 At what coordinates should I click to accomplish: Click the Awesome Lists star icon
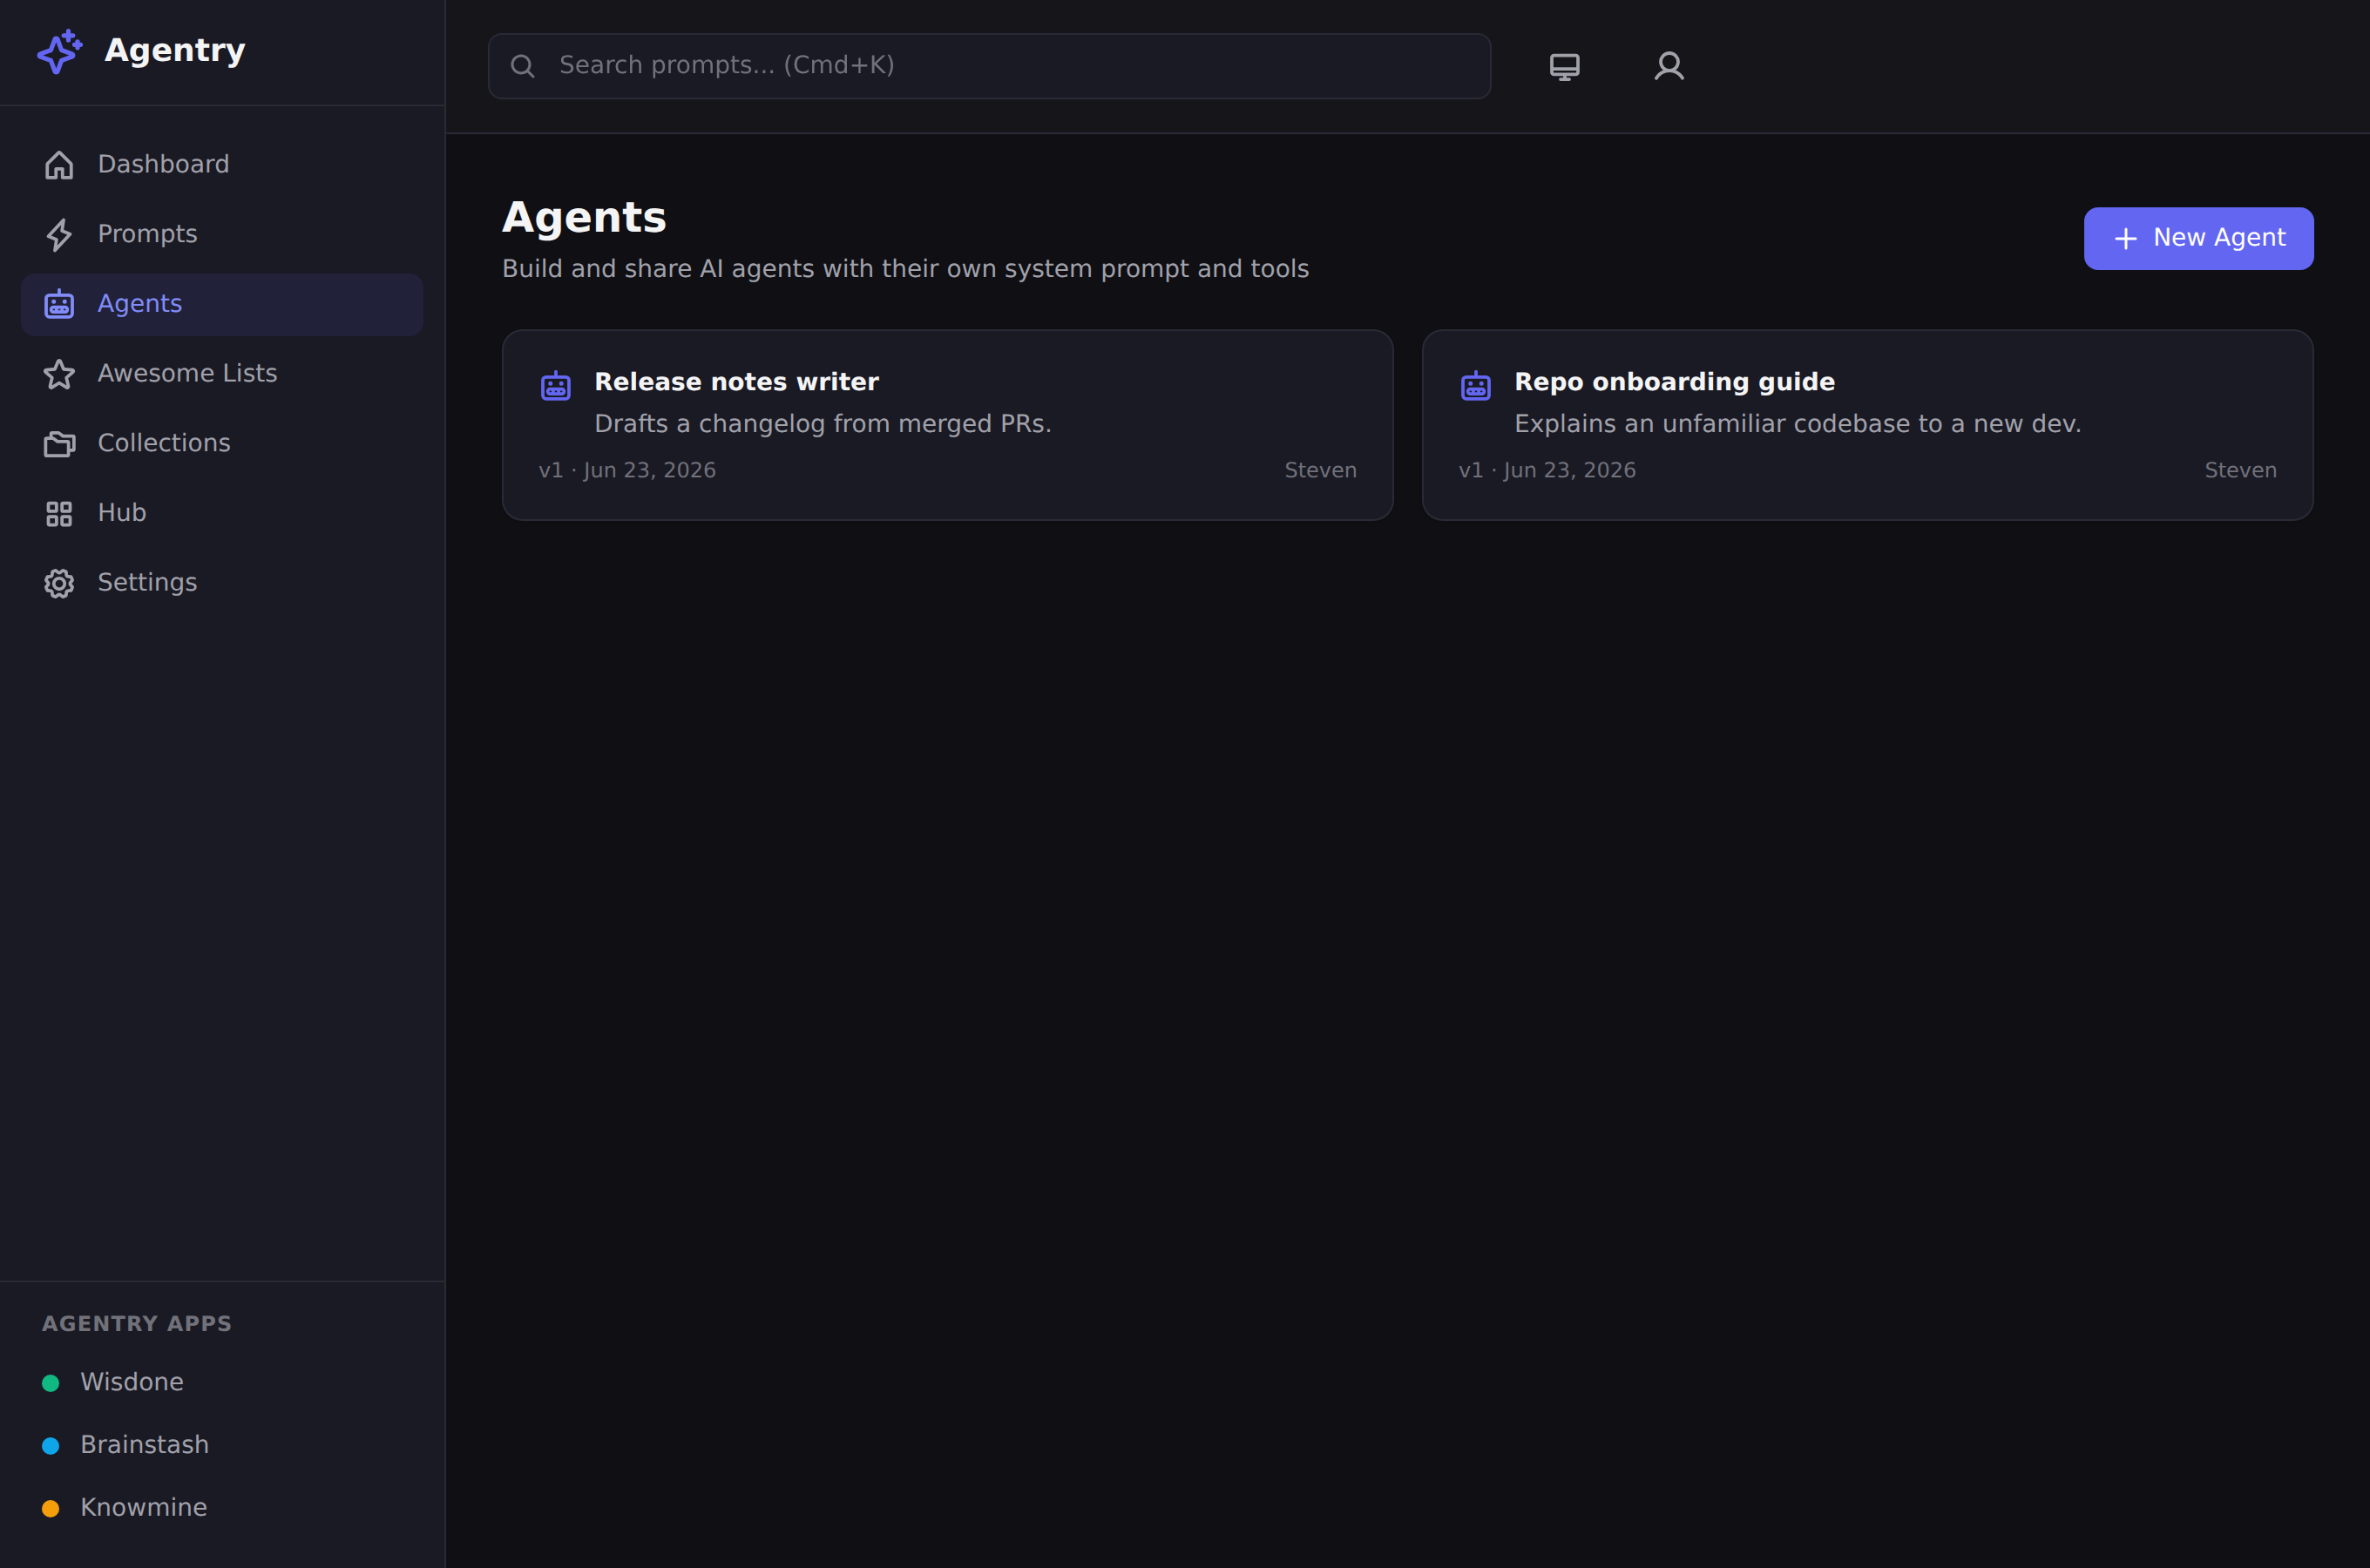[x=59, y=374]
